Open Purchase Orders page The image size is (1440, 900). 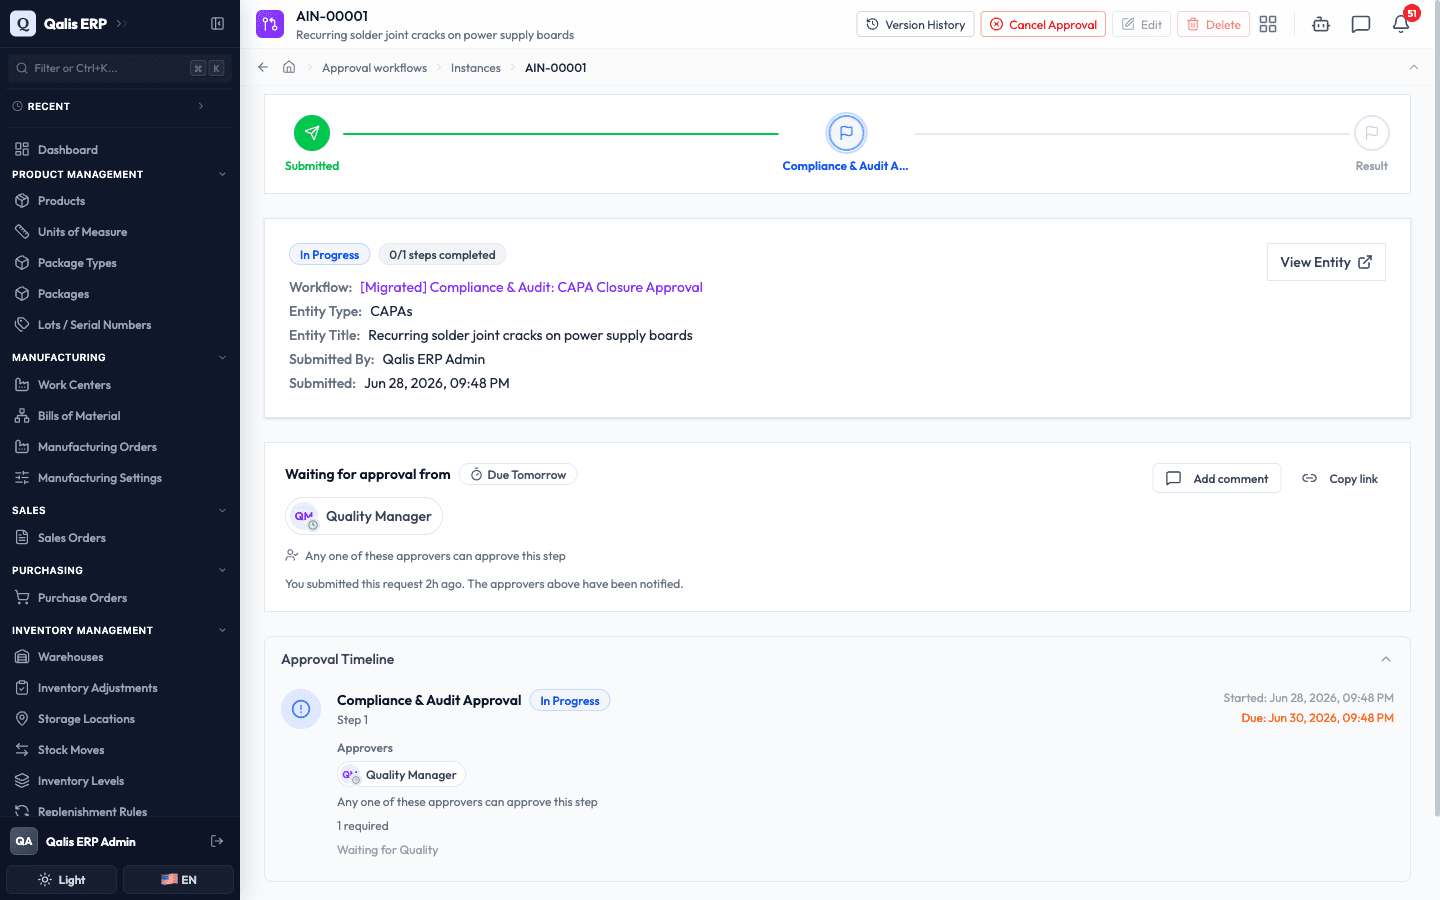tap(120, 598)
